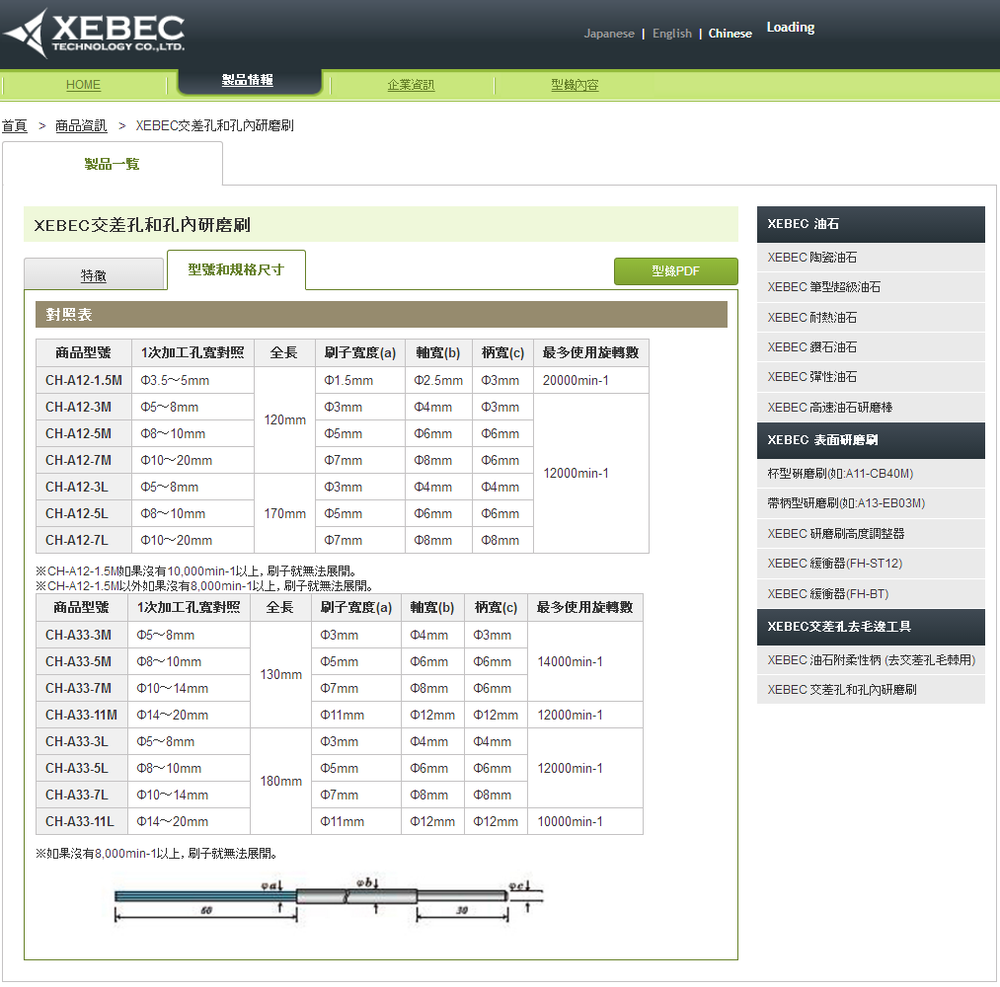Open XEBEC 研磨刷高度調整器 page
1000x987 pixels.
tap(826, 533)
